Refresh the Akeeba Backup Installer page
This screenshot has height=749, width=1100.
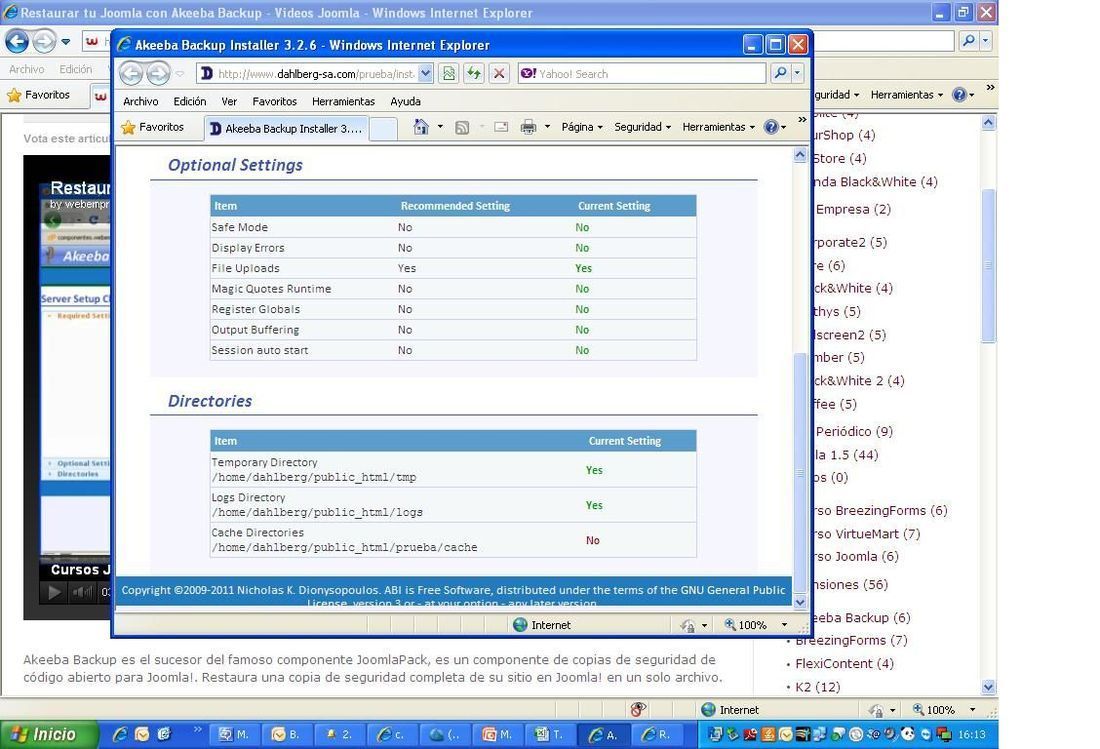coord(474,73)
